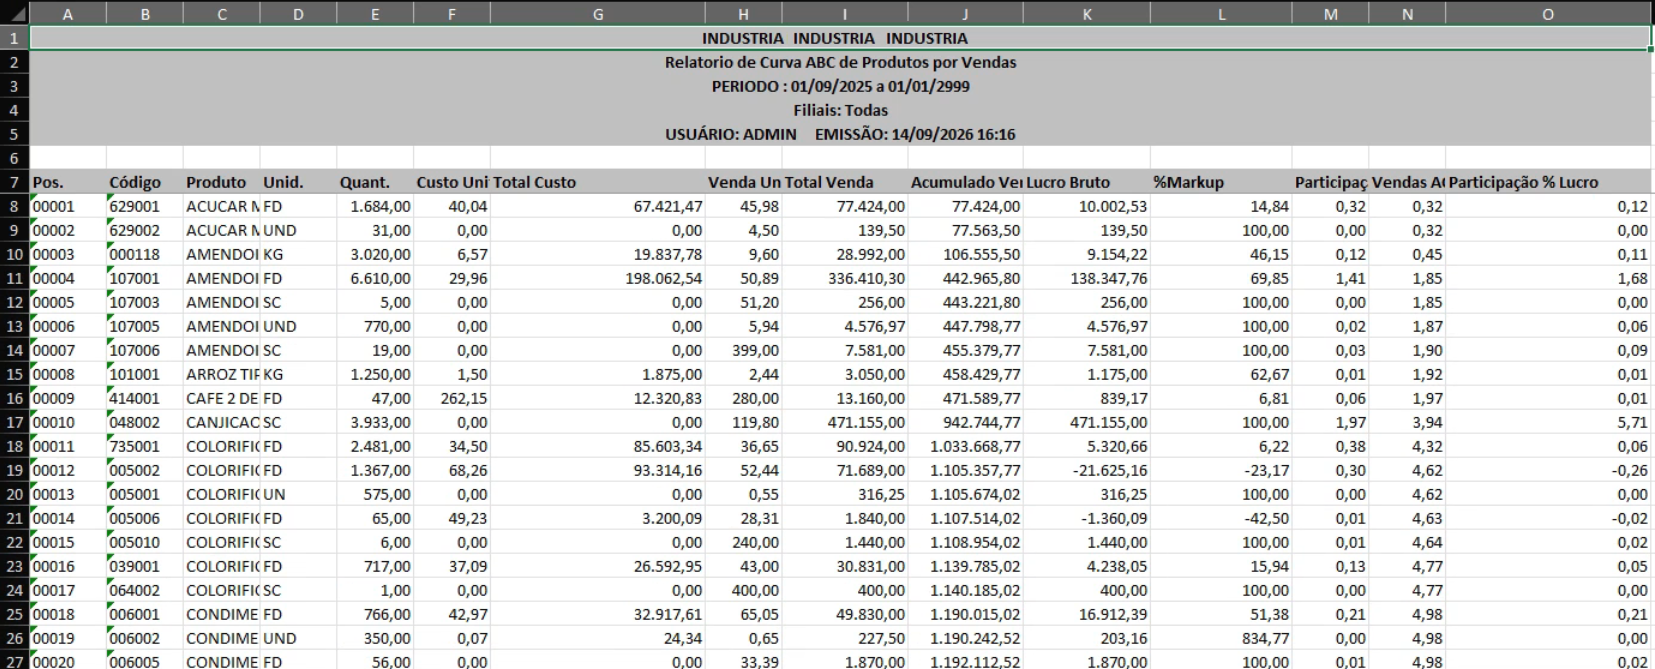Click cell with code 629001

point(144,206)
